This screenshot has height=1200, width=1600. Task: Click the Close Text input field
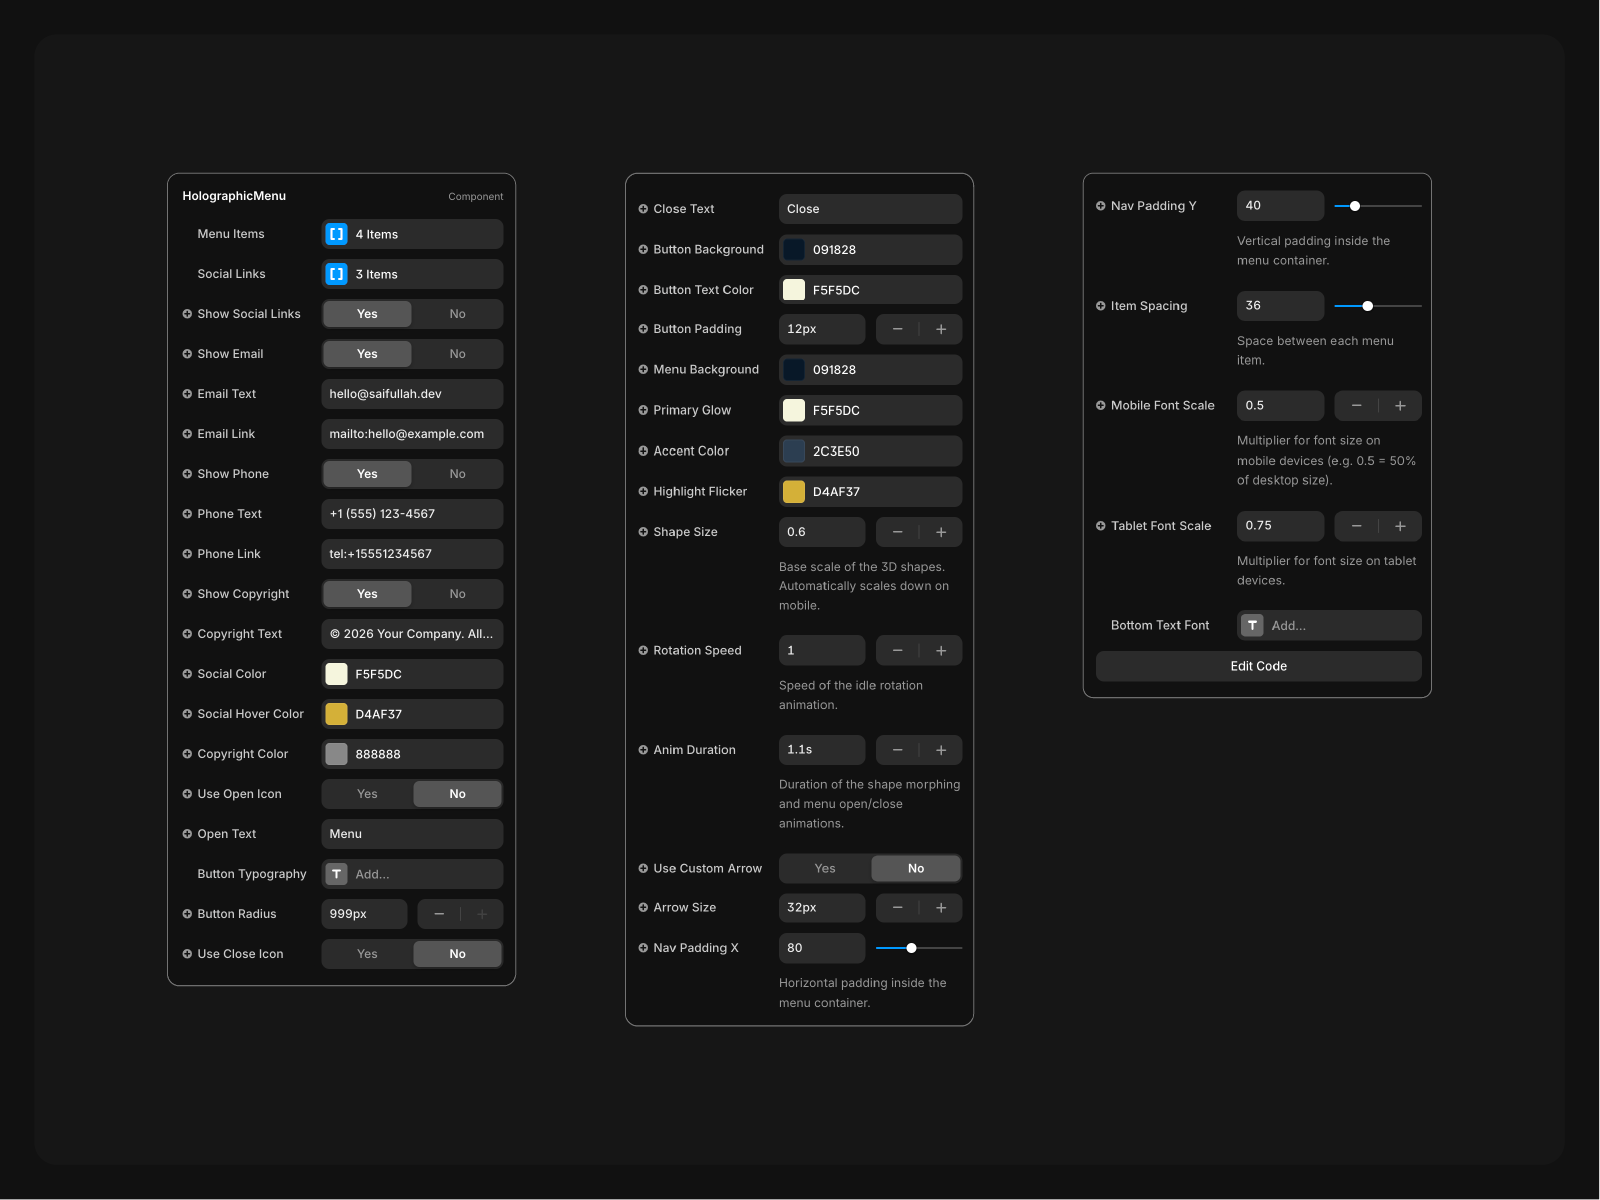coord(870,209)
